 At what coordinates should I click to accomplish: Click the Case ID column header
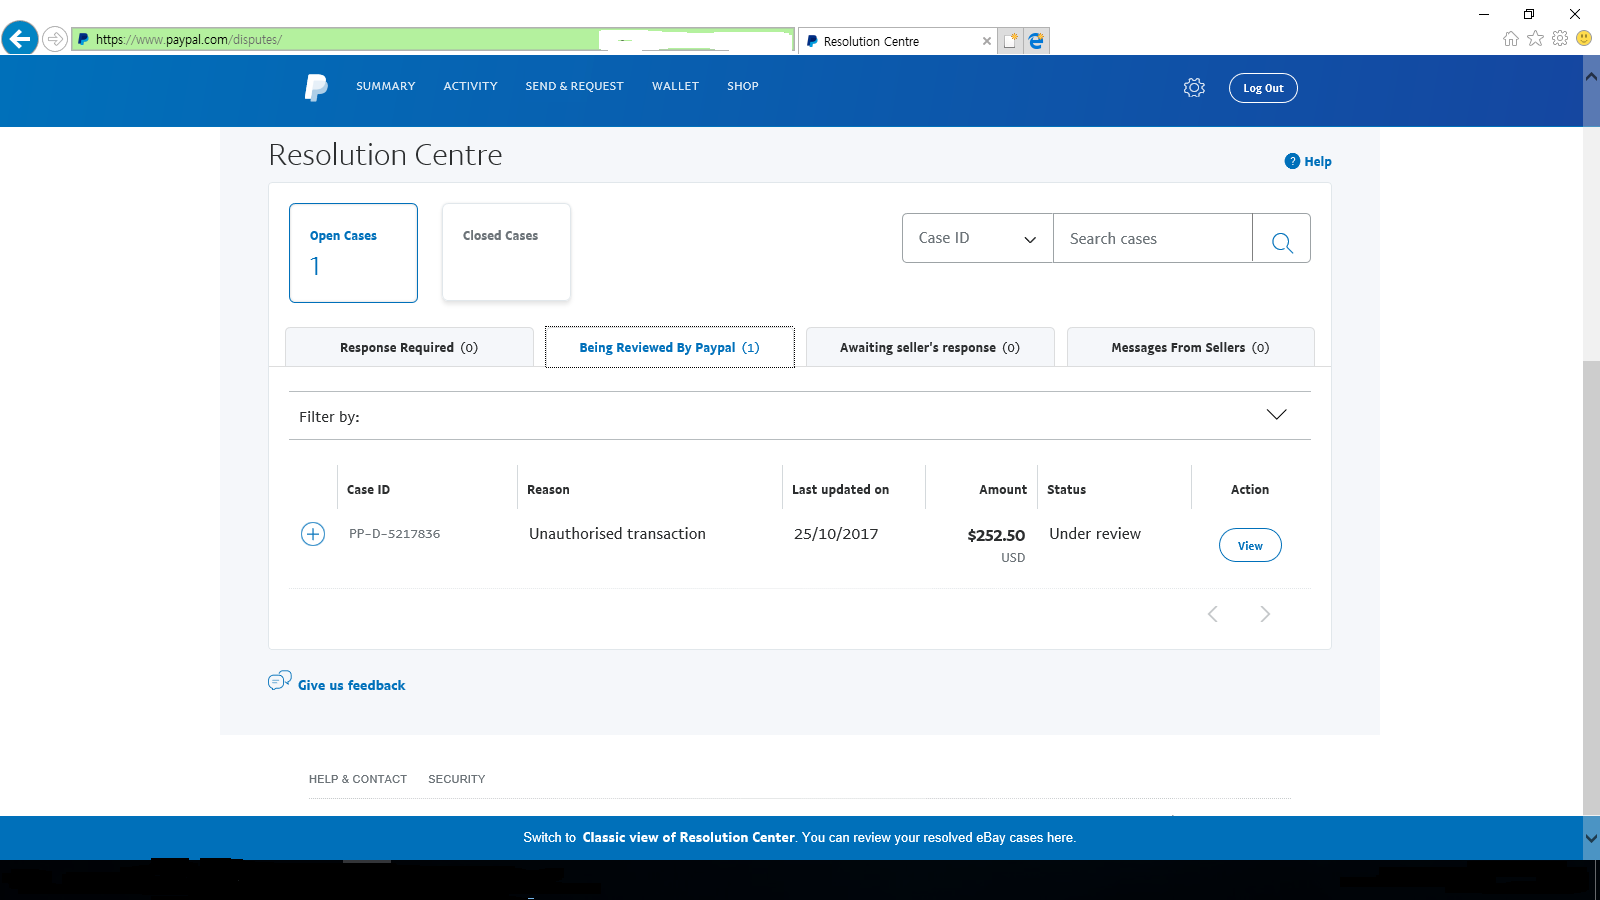click(x=368, y=489)
